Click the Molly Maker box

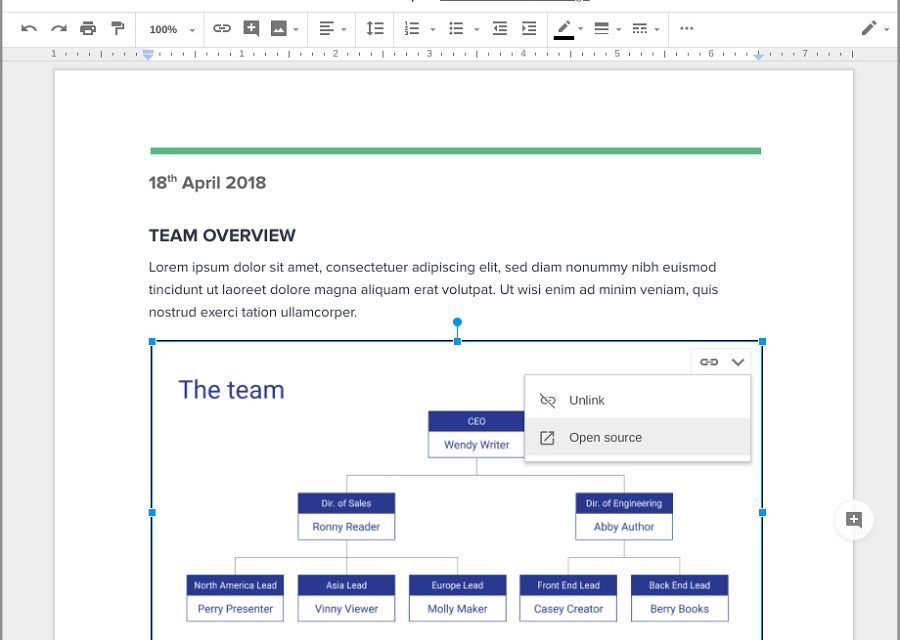tap(457, 609)
